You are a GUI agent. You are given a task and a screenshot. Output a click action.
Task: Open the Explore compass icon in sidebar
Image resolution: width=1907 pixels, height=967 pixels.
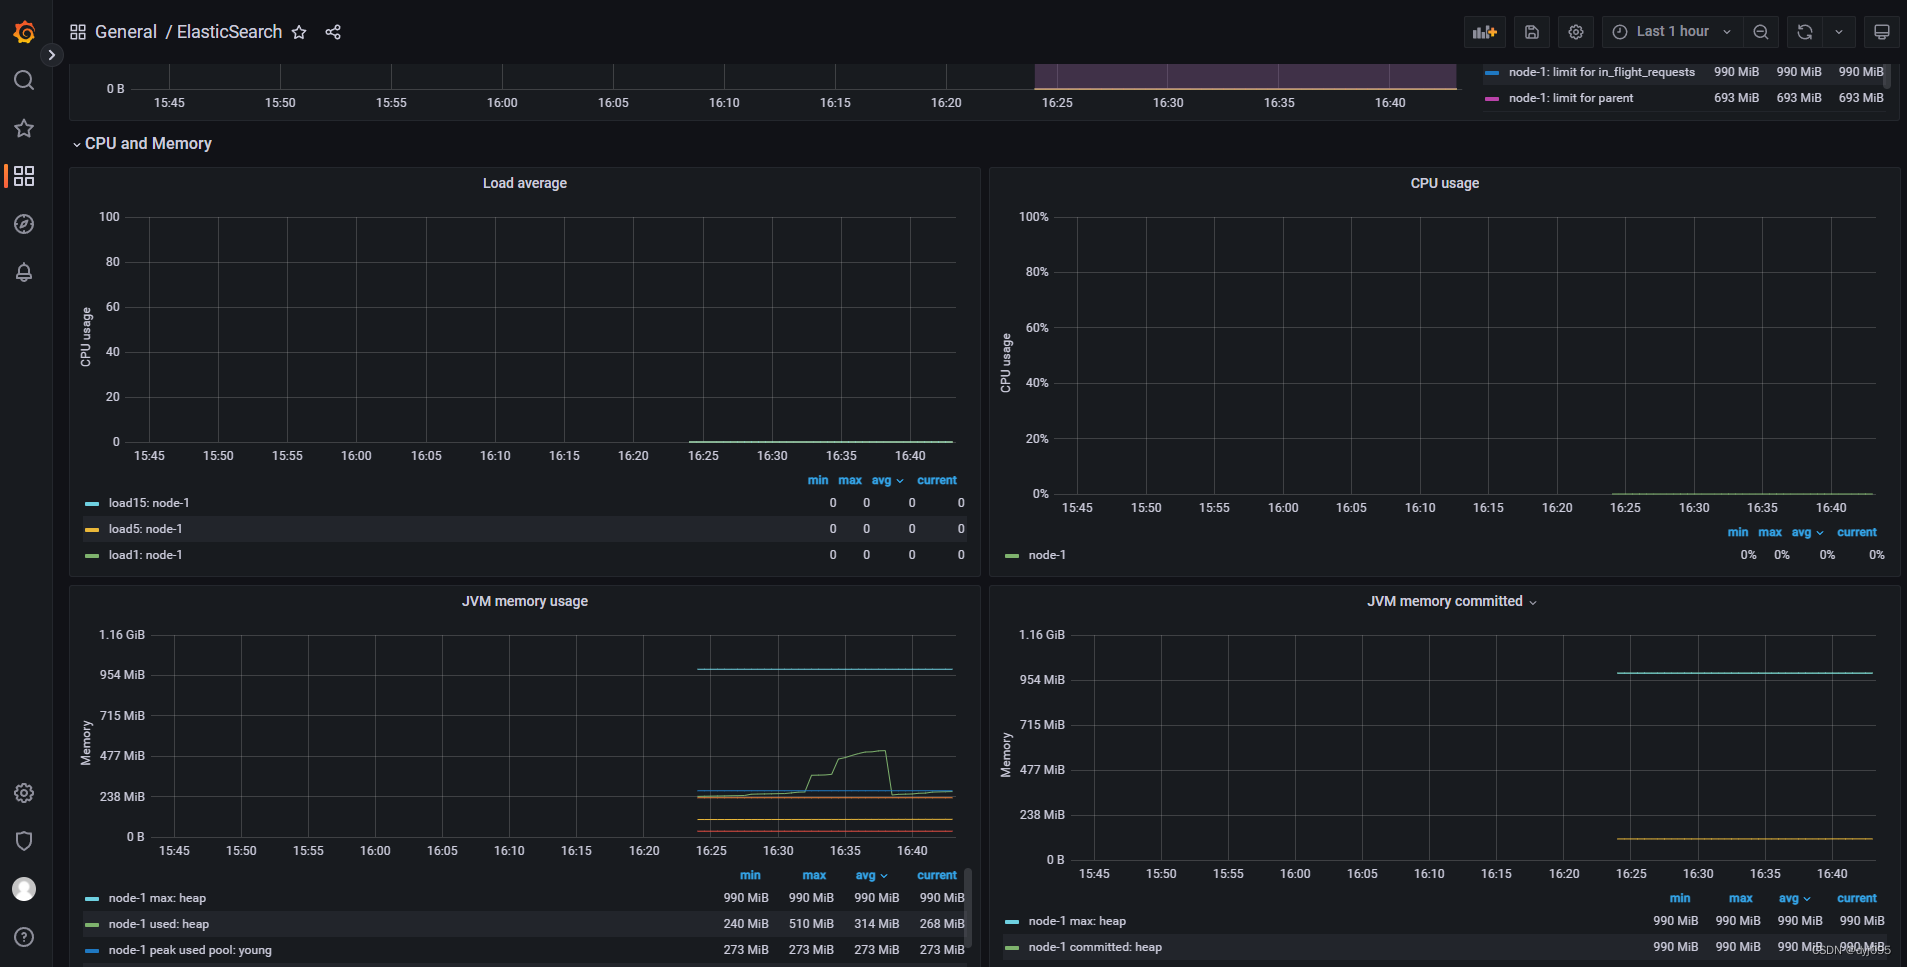click(24, 224)
